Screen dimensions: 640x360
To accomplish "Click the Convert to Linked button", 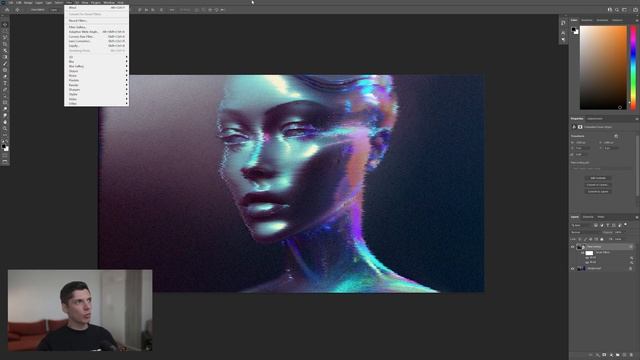I will [x=598, y=185].
